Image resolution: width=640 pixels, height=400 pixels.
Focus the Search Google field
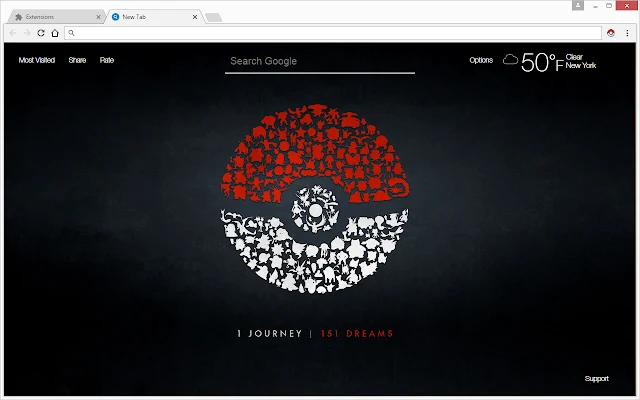tap(320, 62)
